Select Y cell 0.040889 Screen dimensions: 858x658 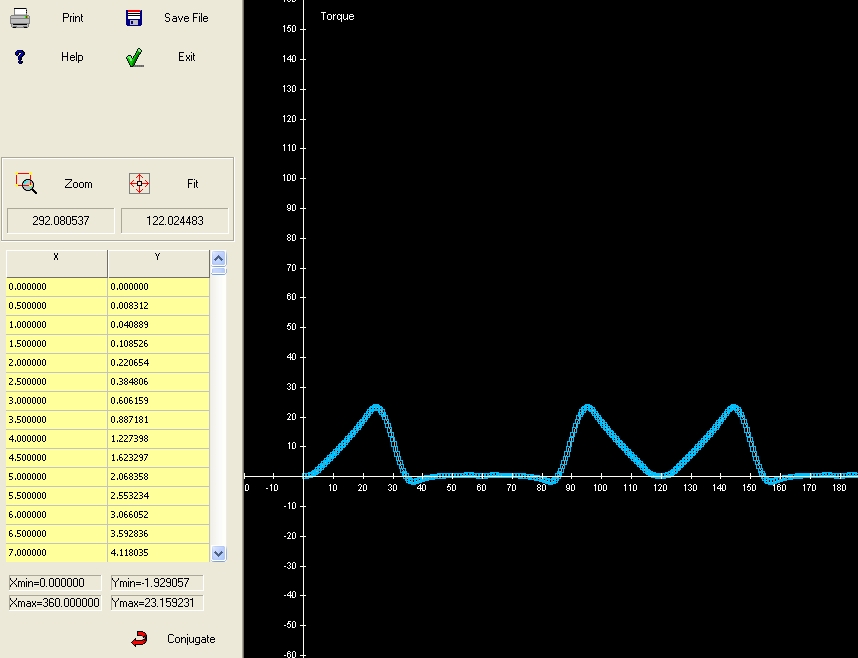click(x=158, y=325)
